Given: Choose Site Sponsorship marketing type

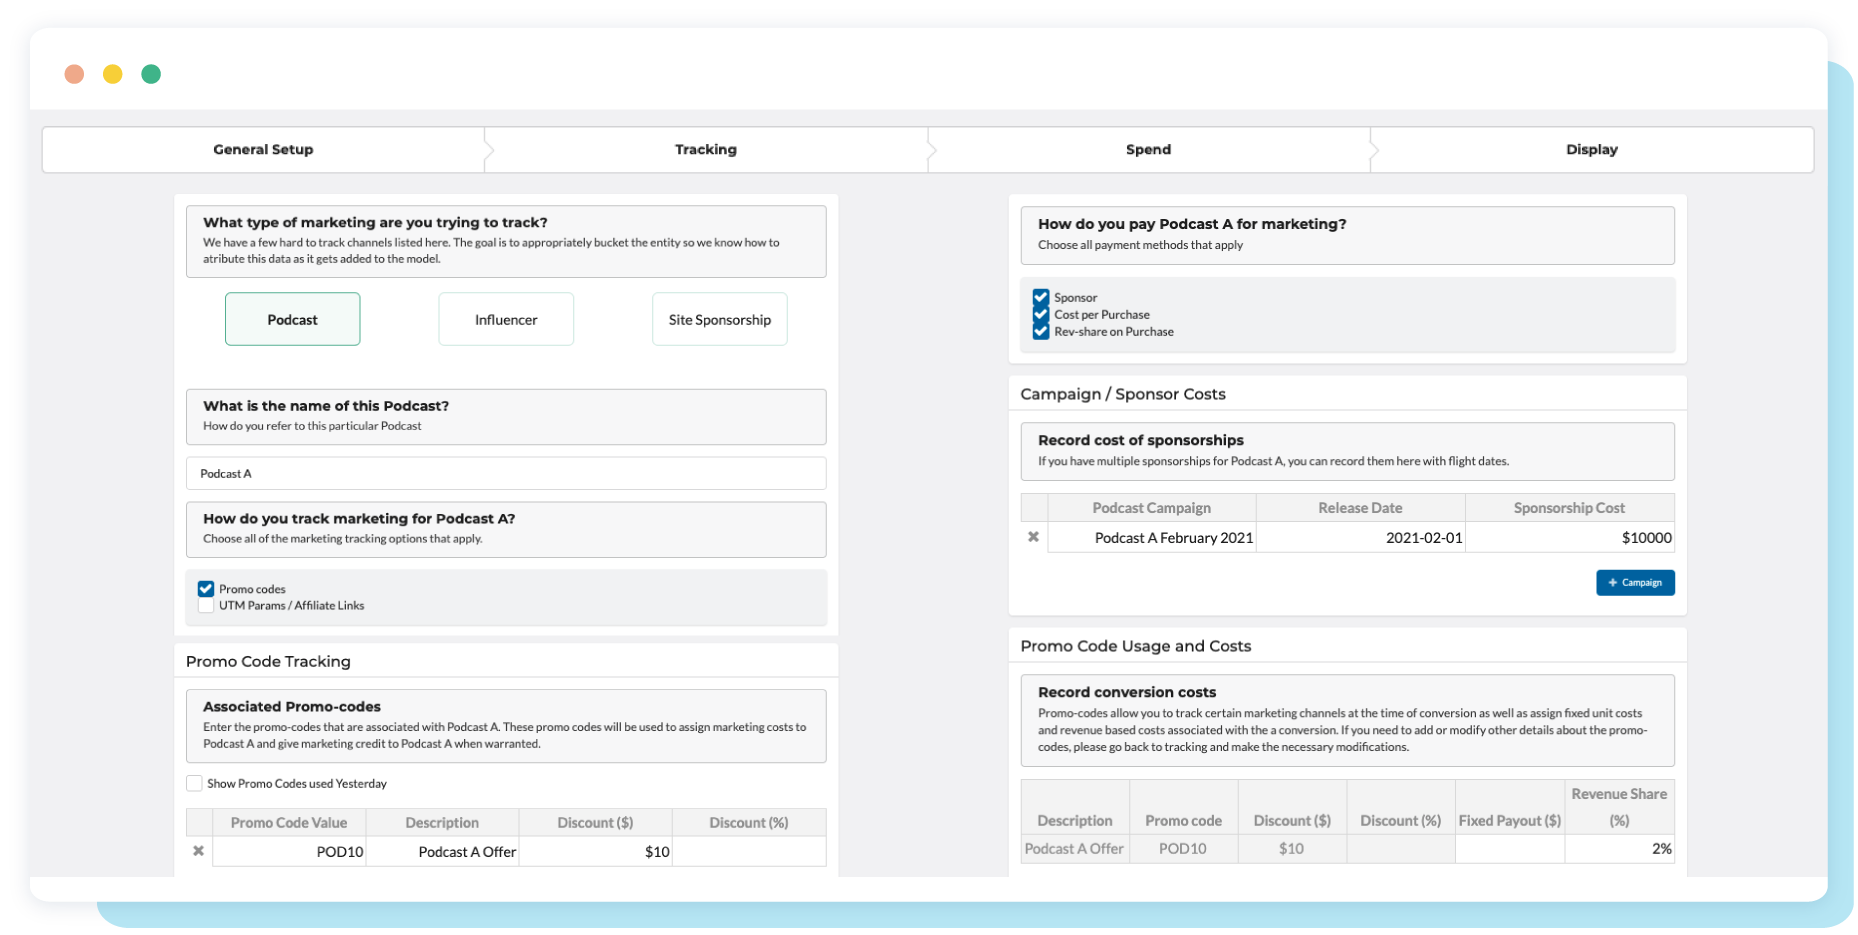Looking at the screenshot, I should (720, 319).
